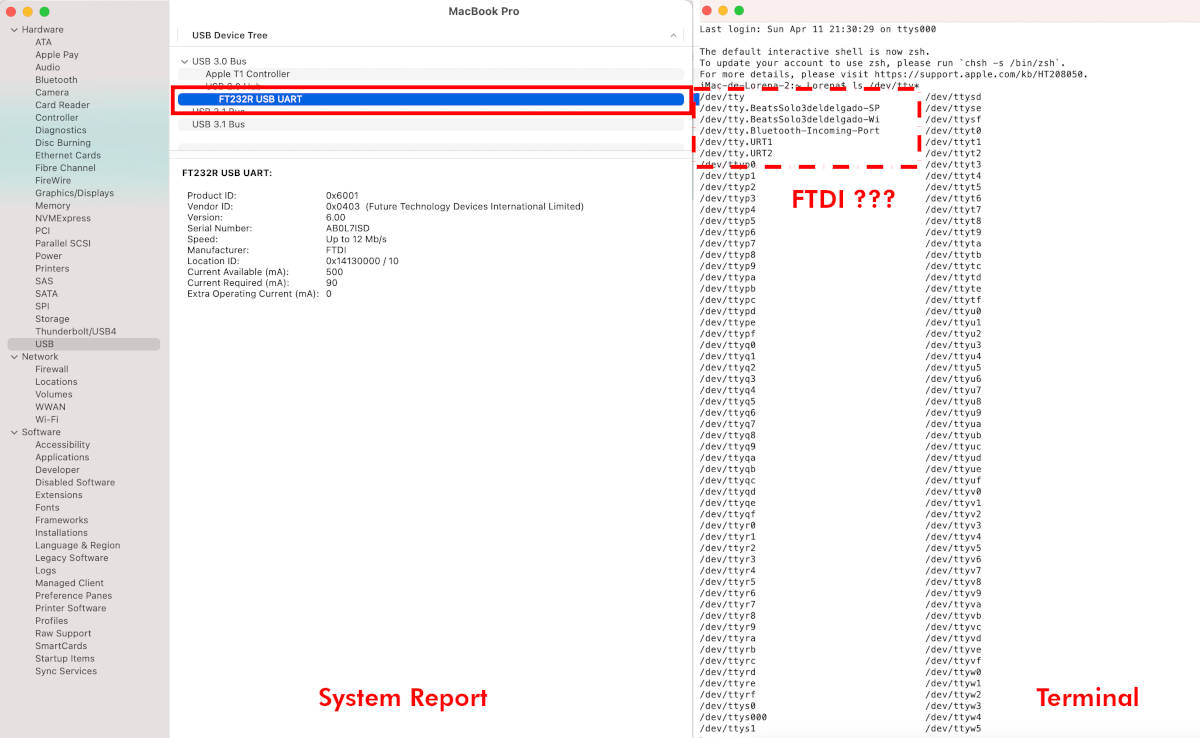This screenshot has width=1200, height=738.
Task: Open Startup Items in sidebar
Action: tap(65, 659)
